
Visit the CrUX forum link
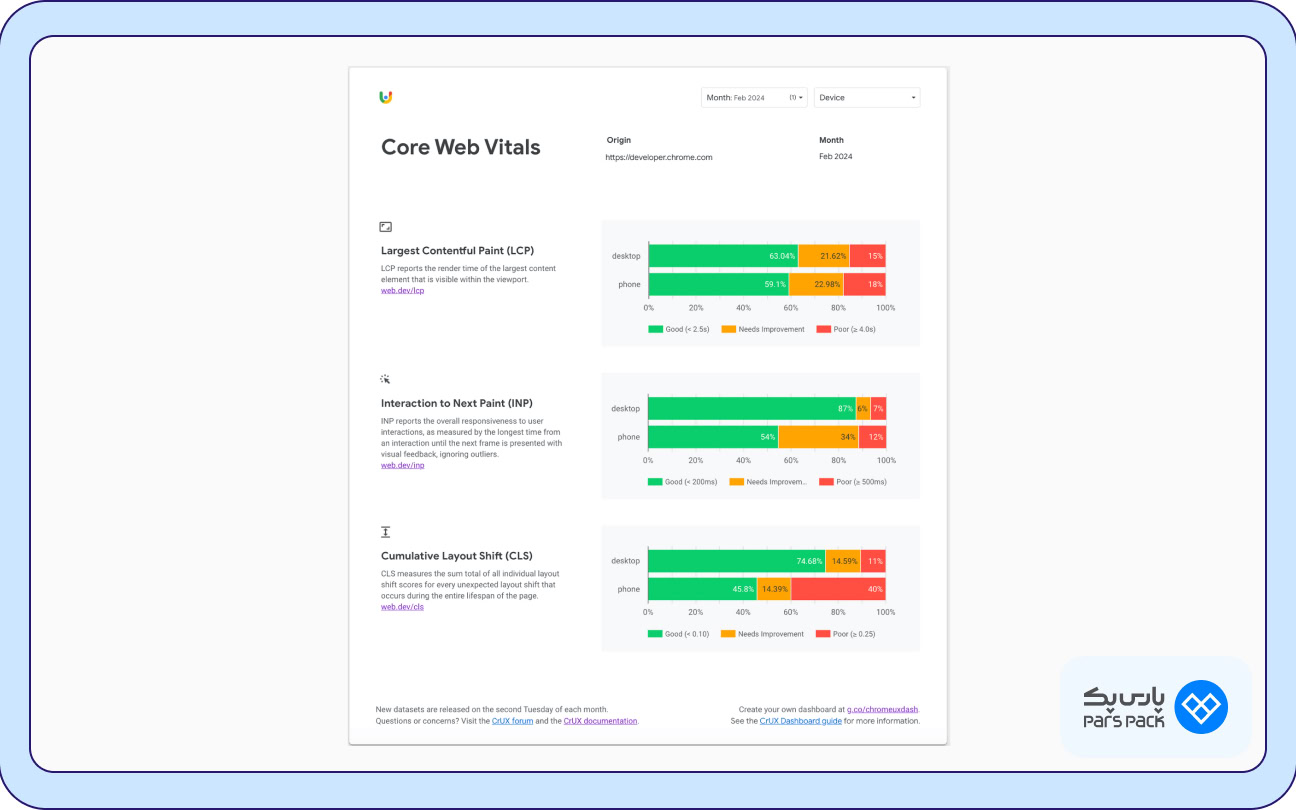[512, 721]
